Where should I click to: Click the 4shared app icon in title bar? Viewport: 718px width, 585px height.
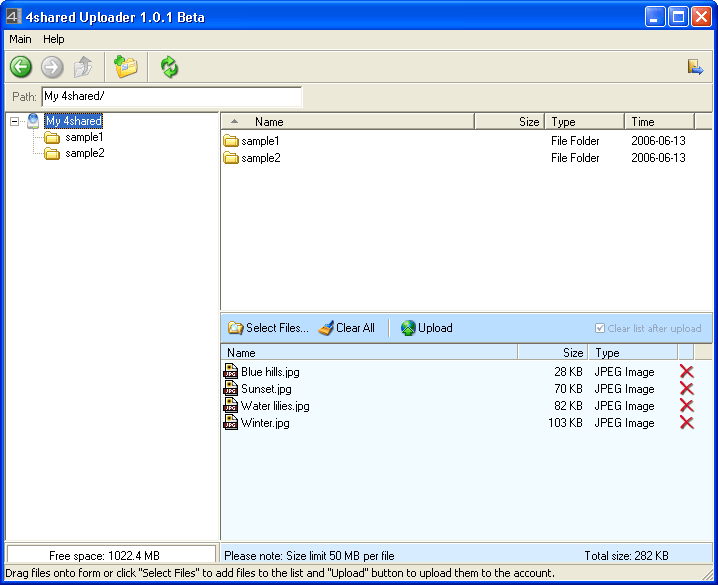[x=13, y=16]
